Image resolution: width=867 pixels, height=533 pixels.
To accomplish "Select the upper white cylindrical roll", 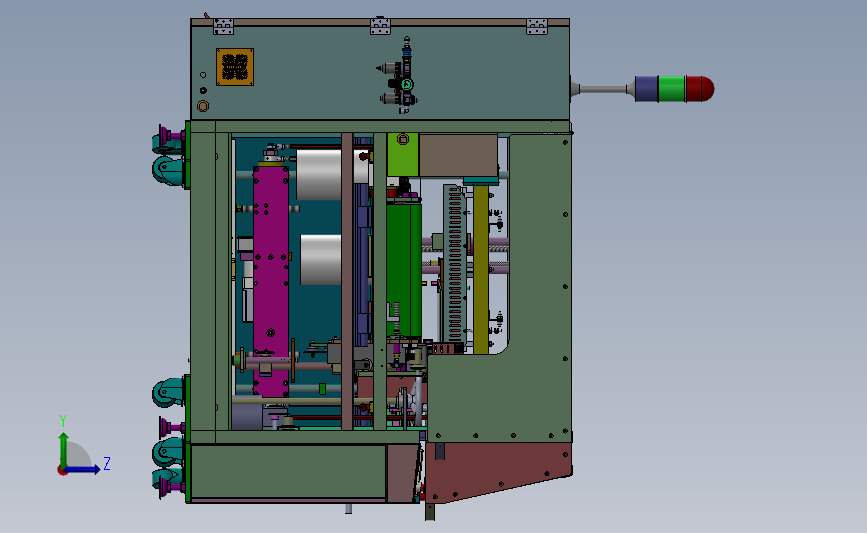I will 319,174.
